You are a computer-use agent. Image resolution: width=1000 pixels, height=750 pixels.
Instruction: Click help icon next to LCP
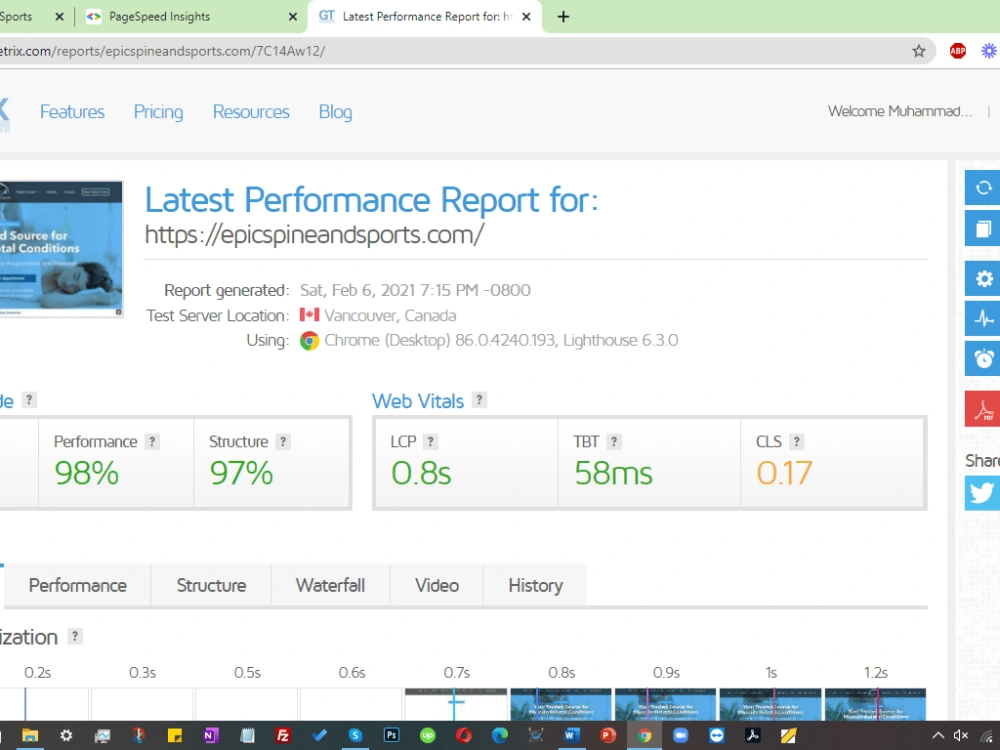click(x=430, y=441)
